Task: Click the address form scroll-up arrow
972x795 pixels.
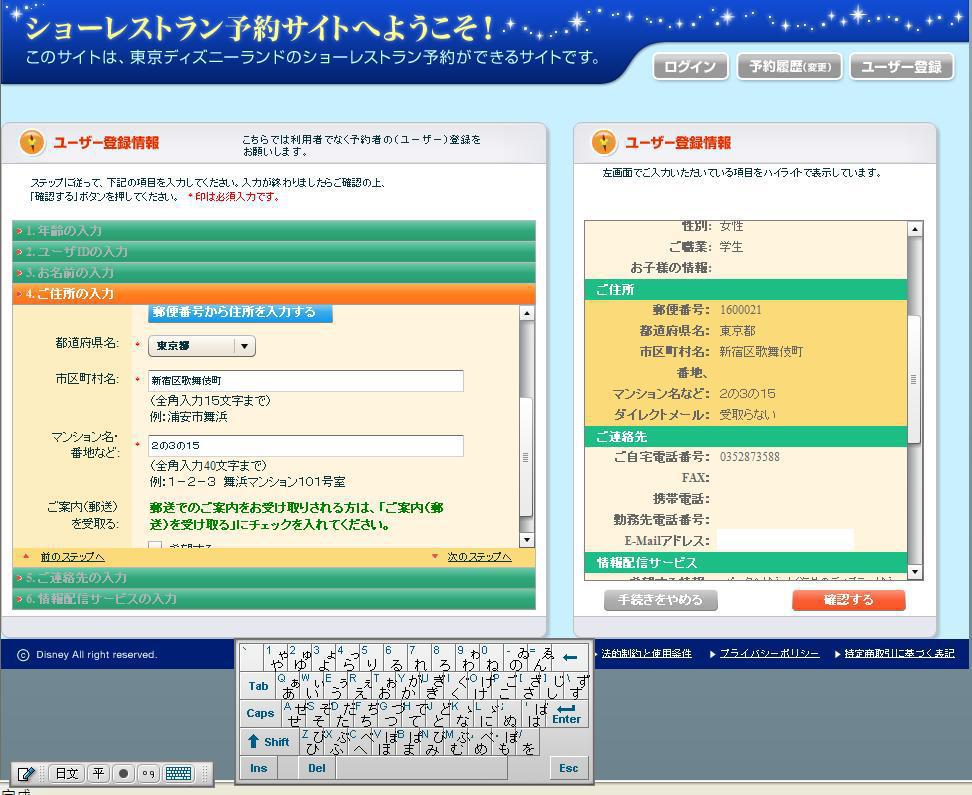Action: (526, 313)
